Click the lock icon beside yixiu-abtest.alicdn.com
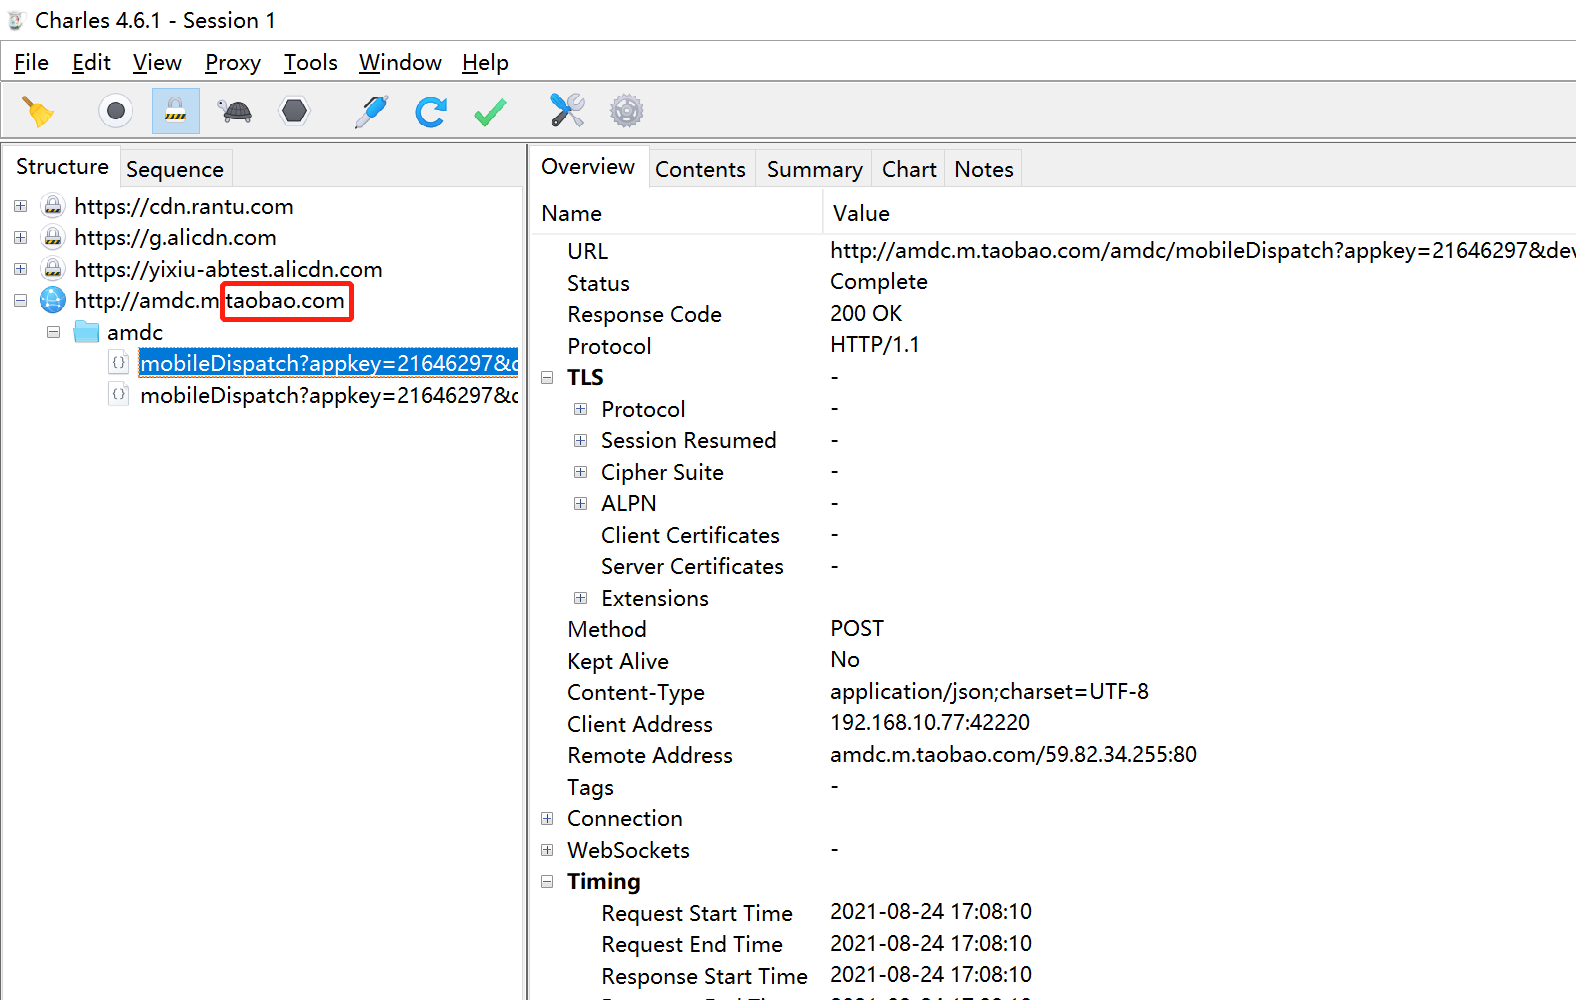Viewport: 1576px width, 1000px height. [53, 269]
